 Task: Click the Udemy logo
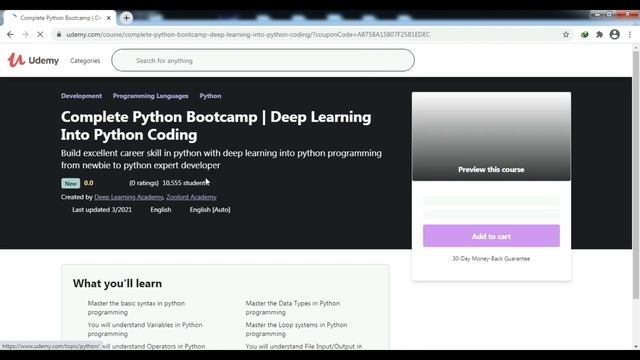coord(33,60)
